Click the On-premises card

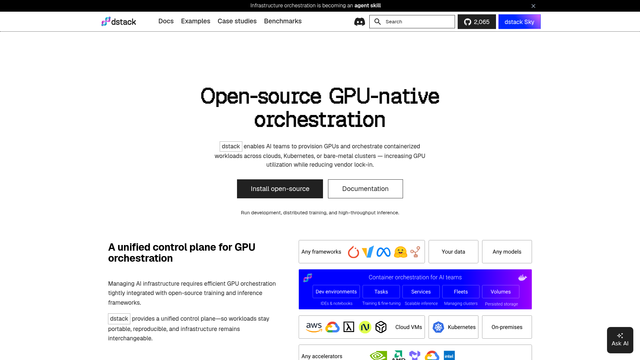(507, 327)
